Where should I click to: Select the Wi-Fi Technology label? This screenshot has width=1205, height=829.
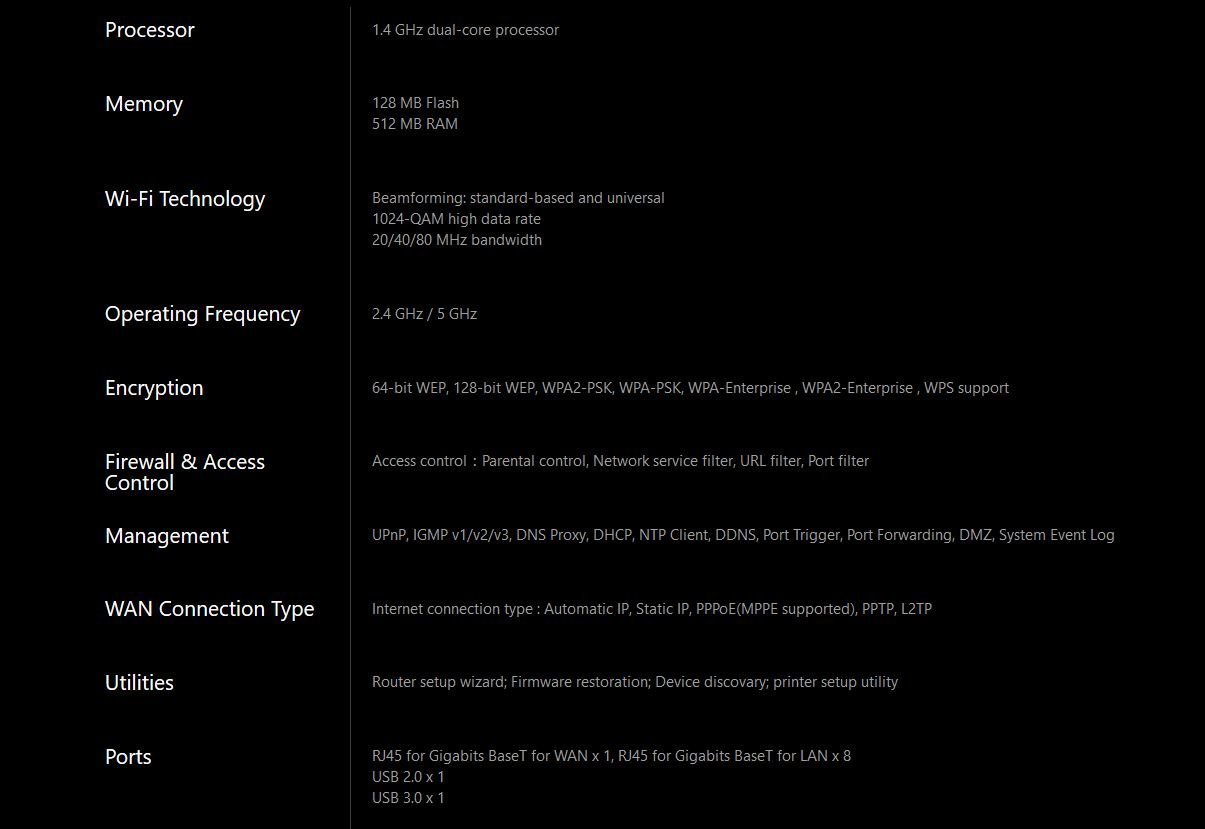(185, 199)
